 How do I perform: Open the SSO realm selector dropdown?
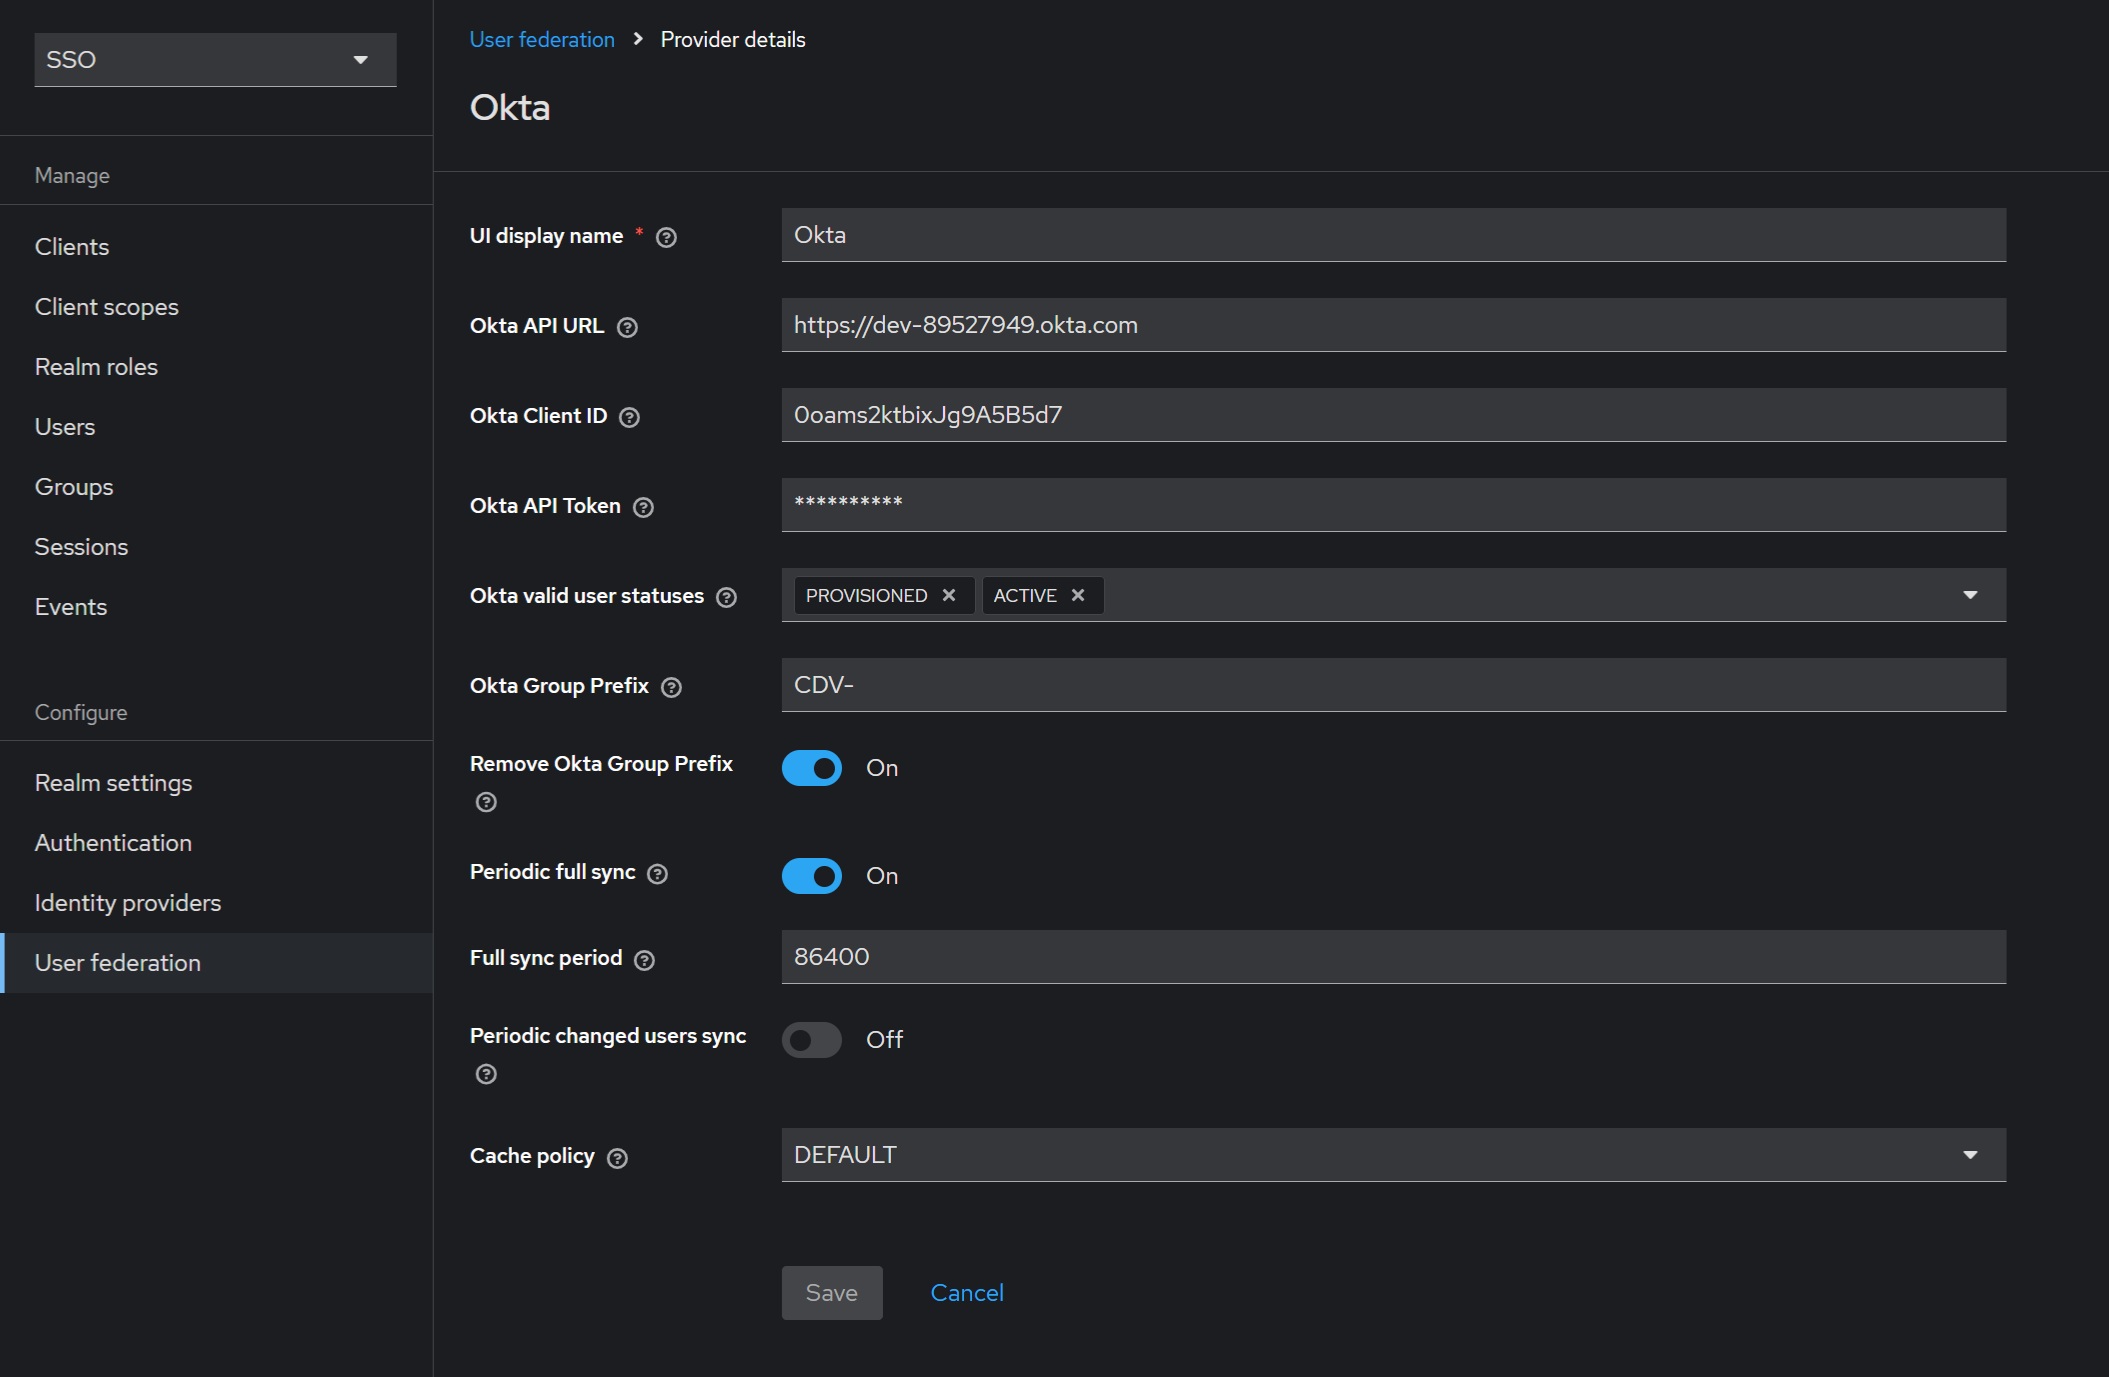215,60
